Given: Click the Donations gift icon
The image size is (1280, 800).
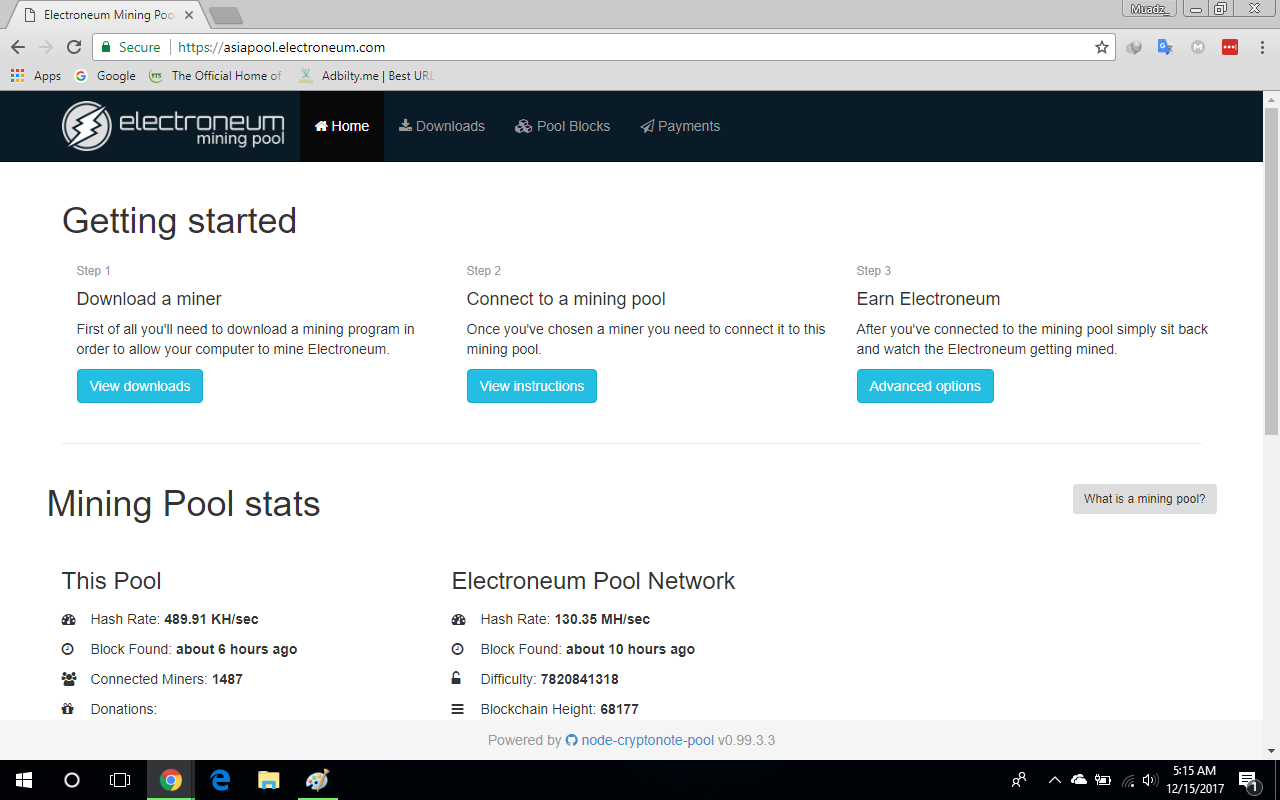Looking at the screenshot, I should pyautogui.click(x=68, y=709).
